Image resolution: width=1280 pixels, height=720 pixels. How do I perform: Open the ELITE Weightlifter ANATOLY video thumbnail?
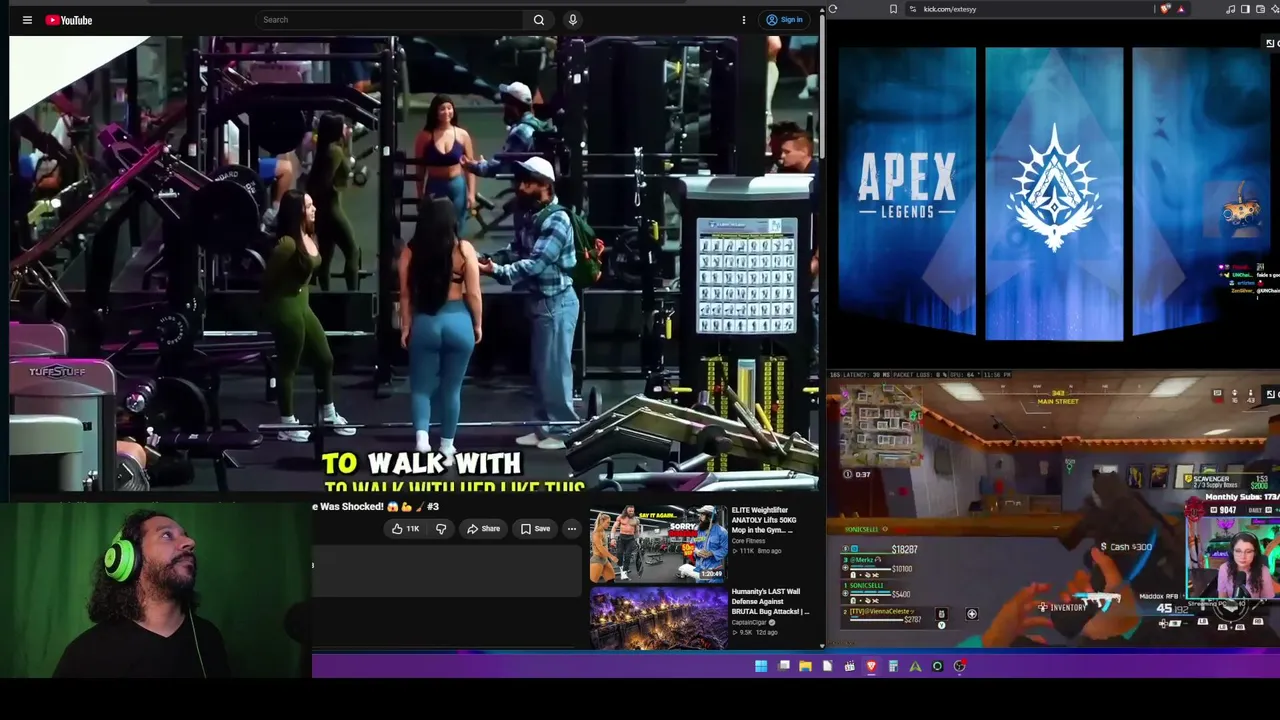(x=658, y=543)
